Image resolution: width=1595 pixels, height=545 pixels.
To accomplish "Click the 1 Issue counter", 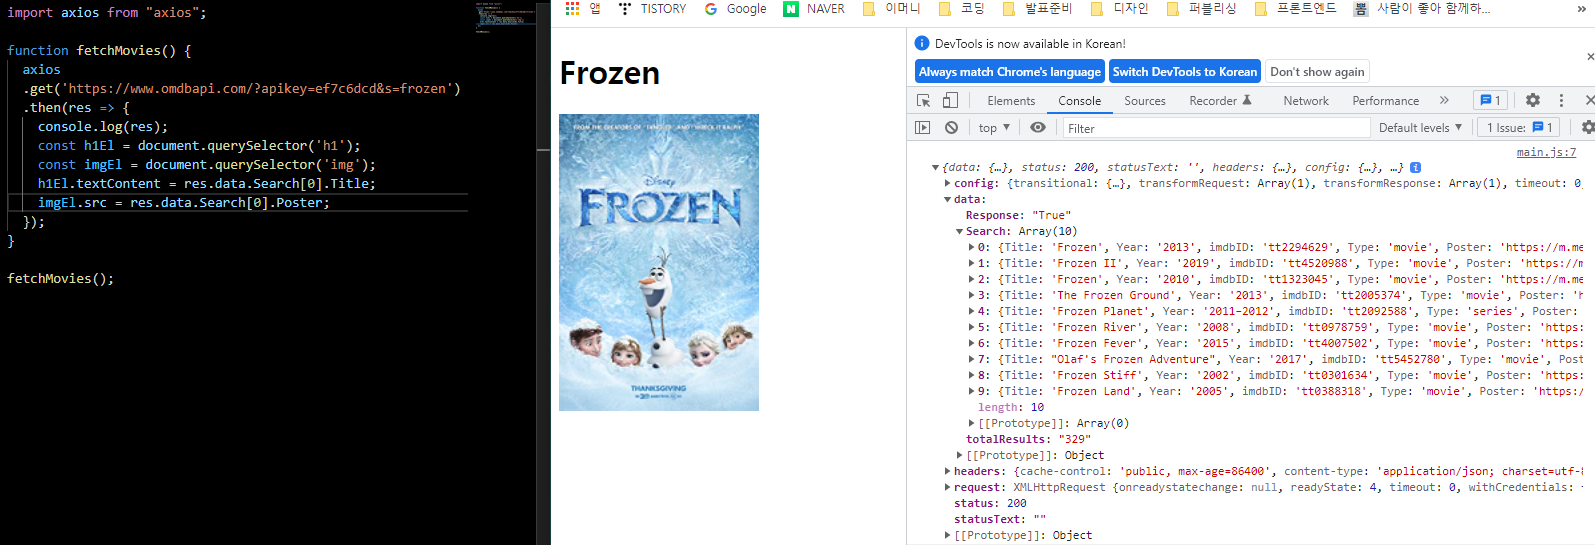I will 1519,128.
